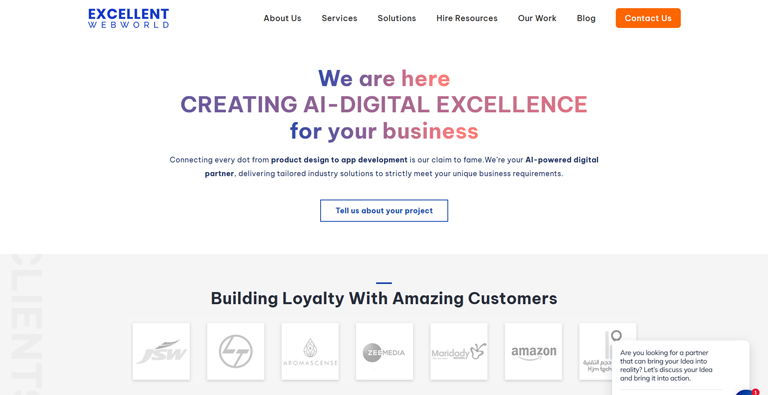
Task: Open the About Us menu
Action: coord(283,18)
